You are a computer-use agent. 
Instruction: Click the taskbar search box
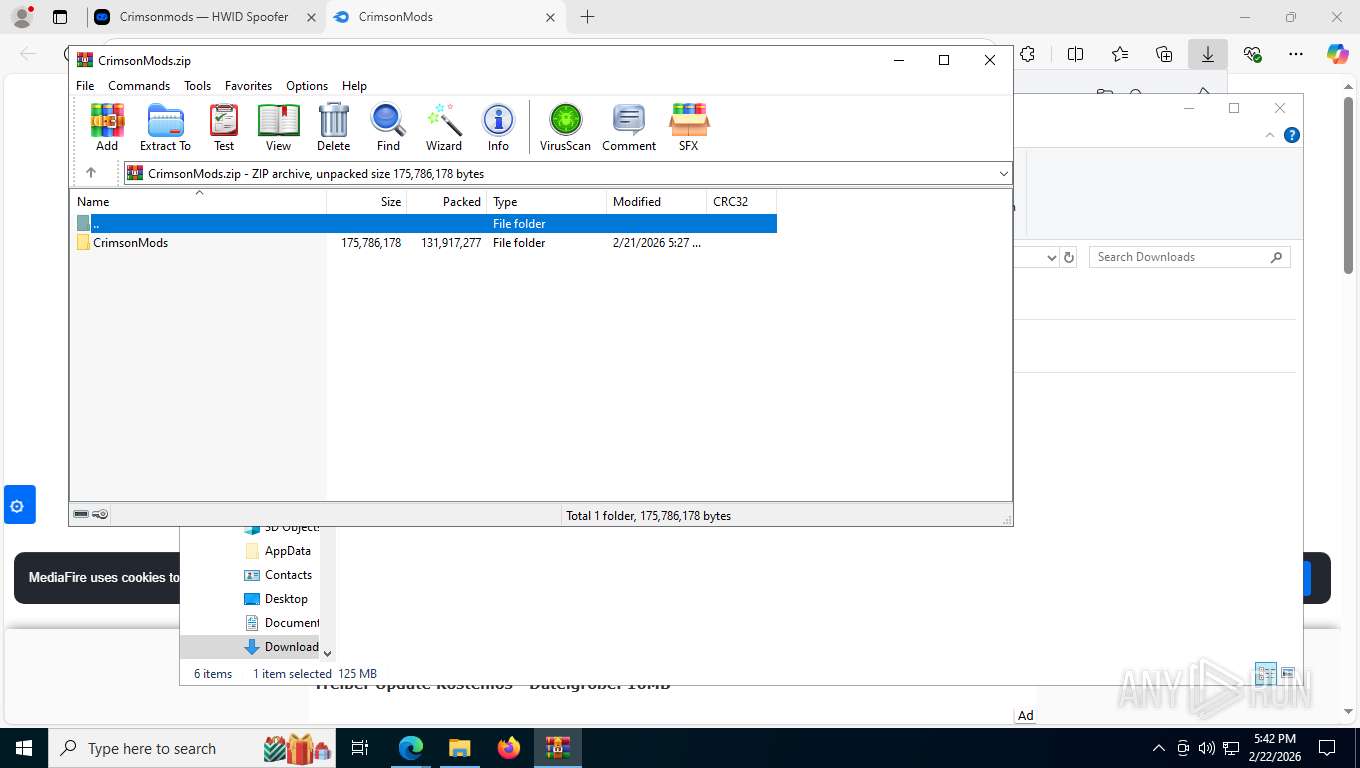[x=191, y=748]
